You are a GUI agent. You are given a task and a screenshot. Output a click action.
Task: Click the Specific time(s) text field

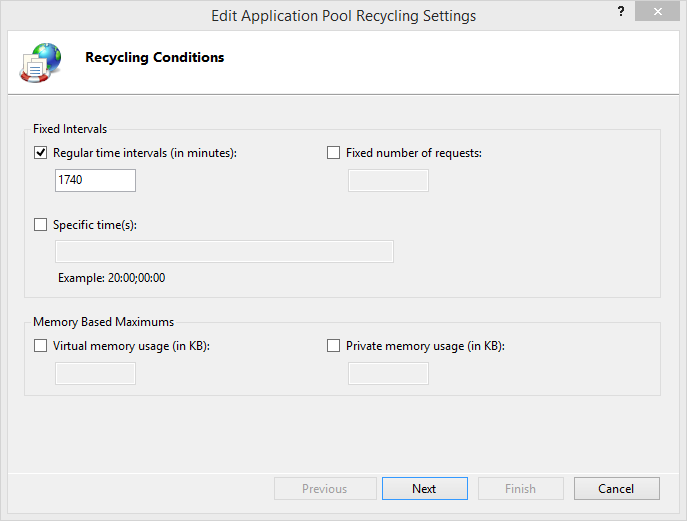[224, 251]
